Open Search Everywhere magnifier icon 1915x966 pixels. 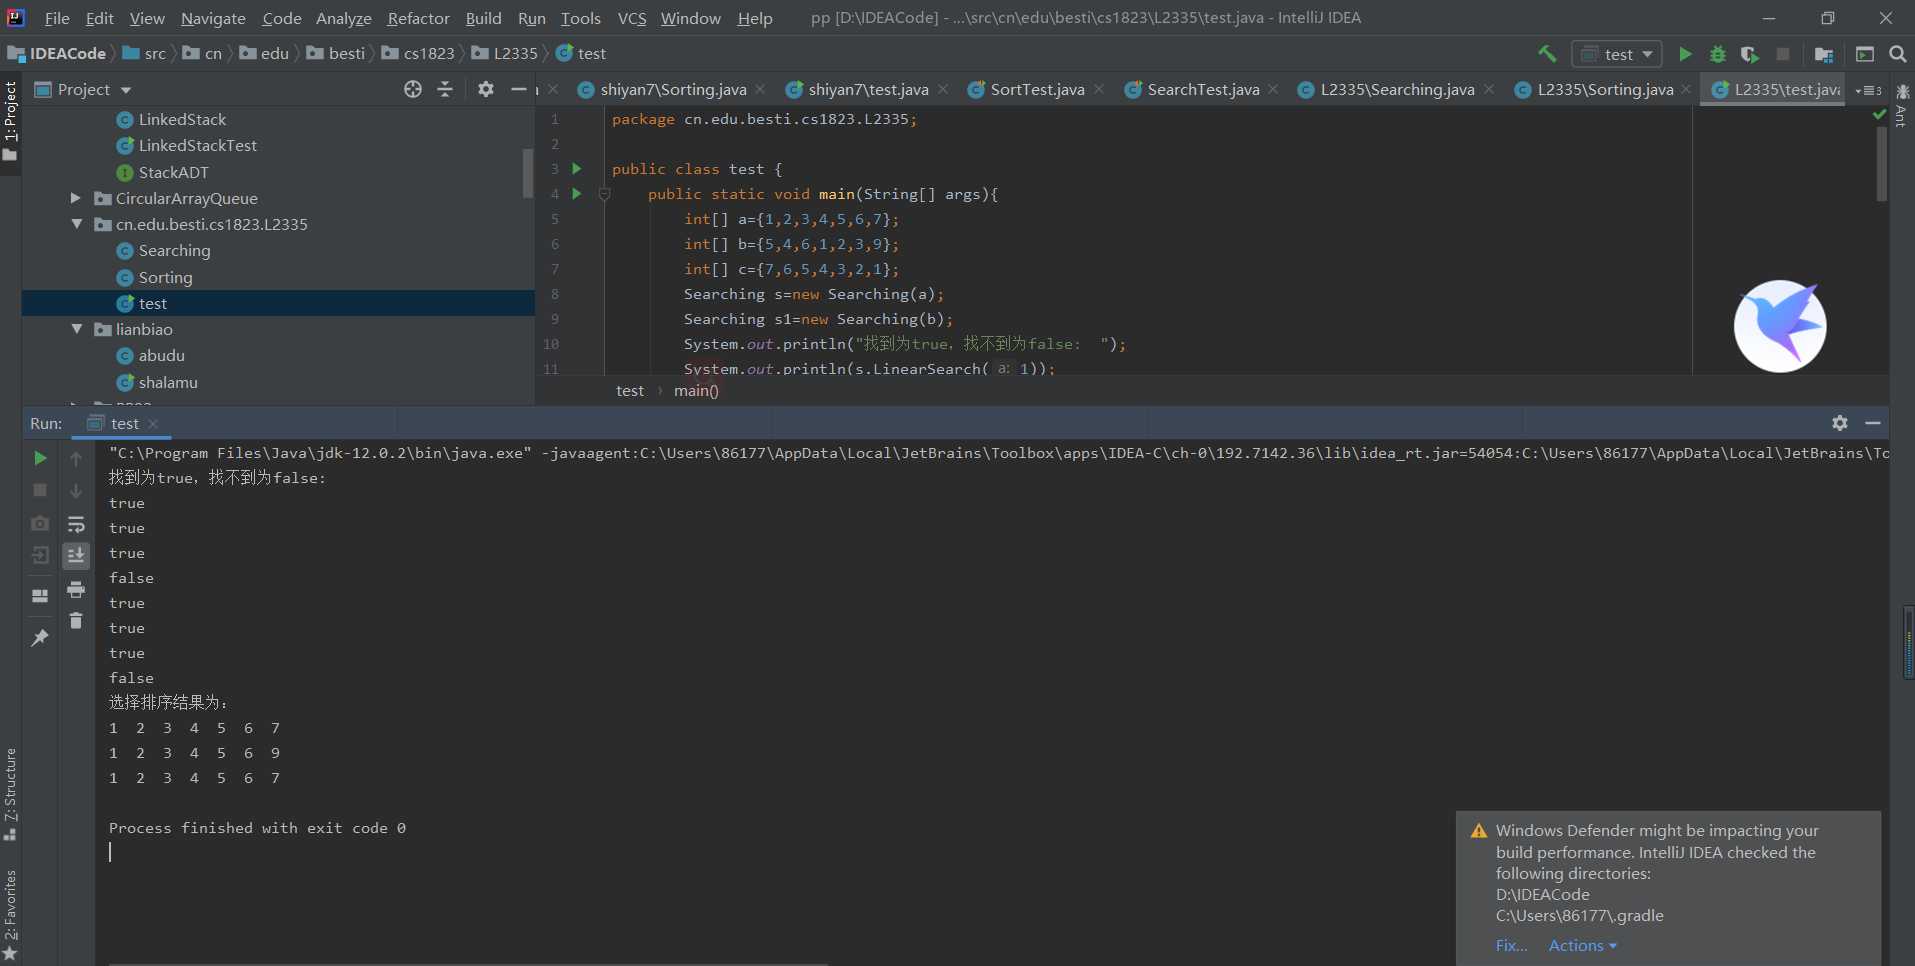(1897, 54)
